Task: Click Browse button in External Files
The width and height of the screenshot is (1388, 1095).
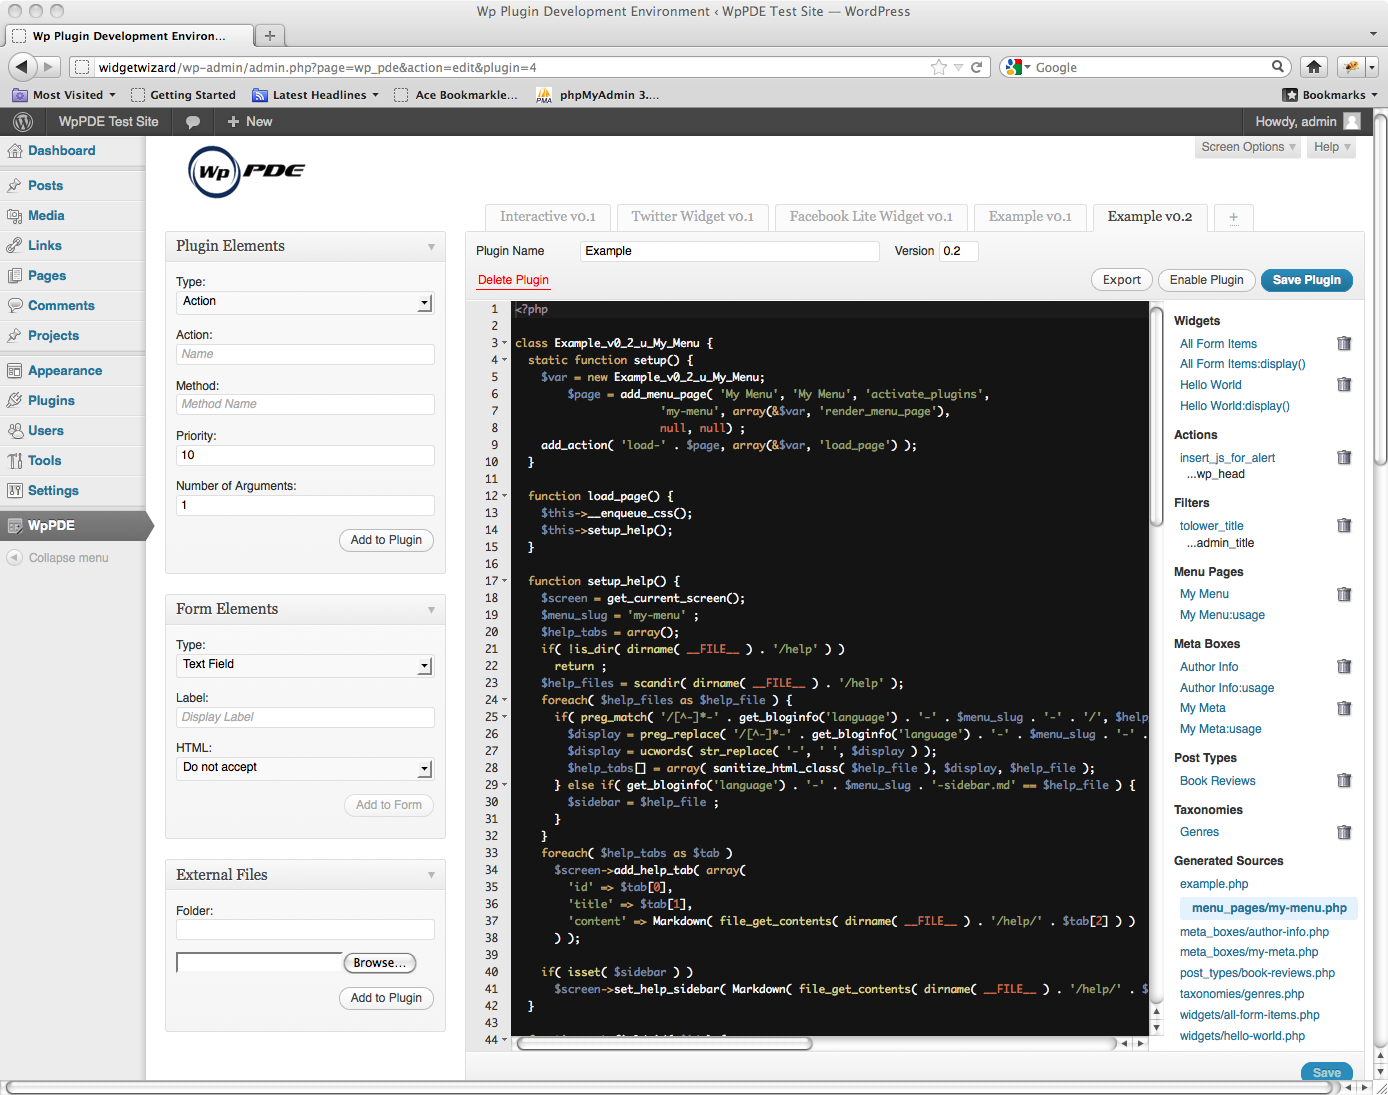Action: (379, 963)
